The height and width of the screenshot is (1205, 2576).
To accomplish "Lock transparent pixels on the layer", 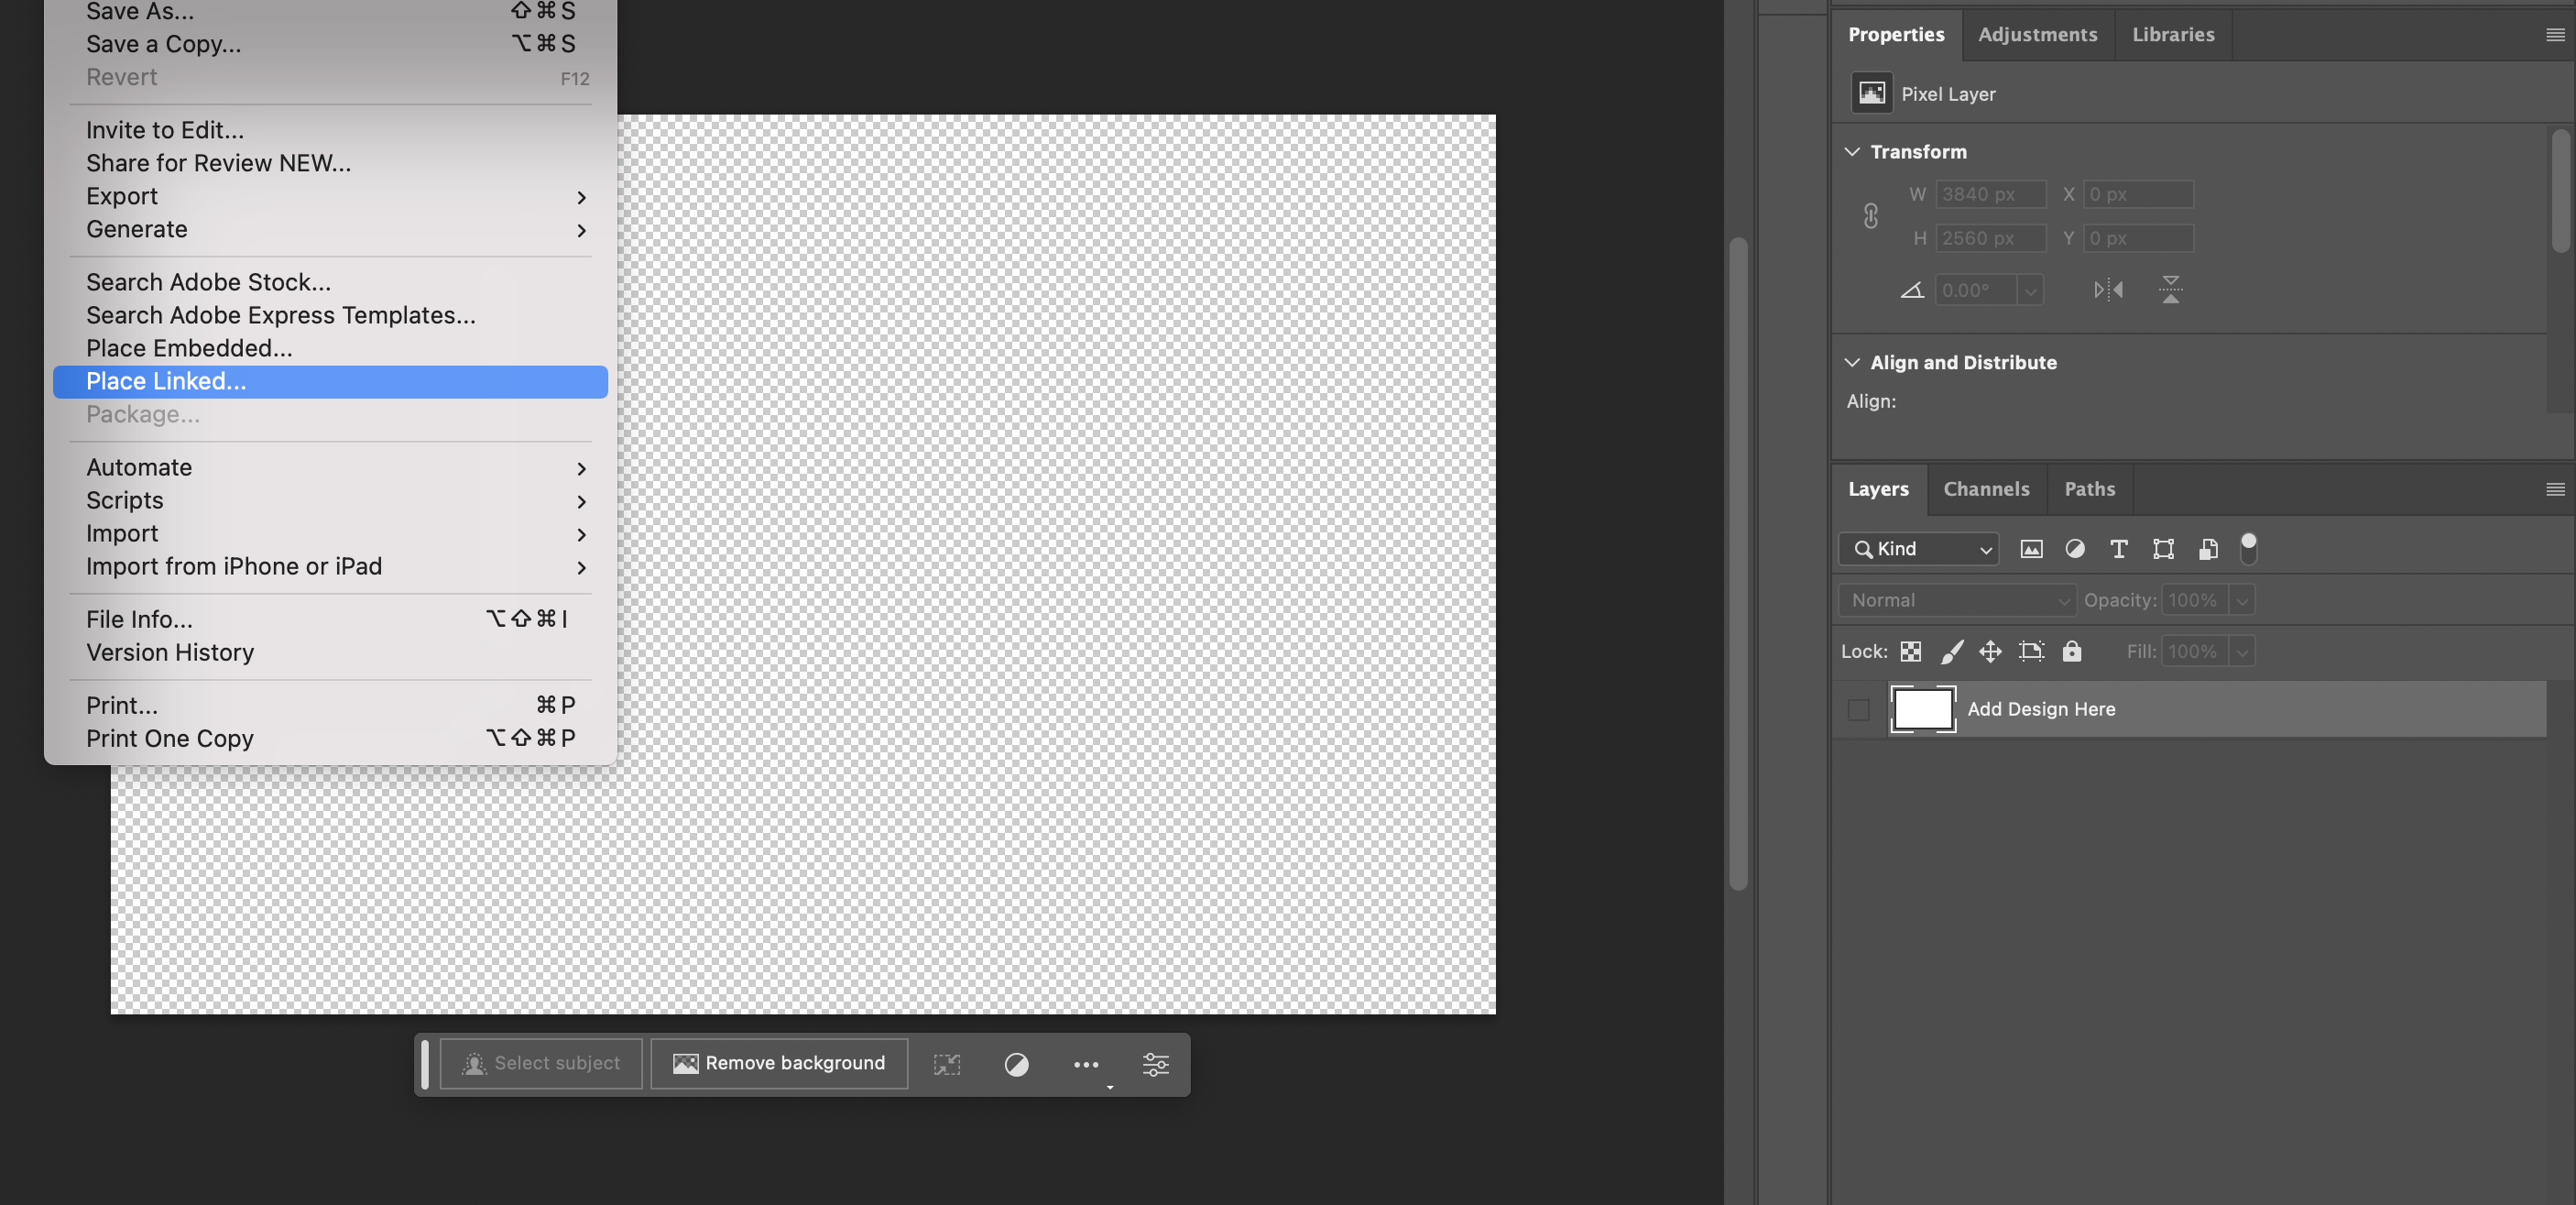I will [x=1911, y=651].
